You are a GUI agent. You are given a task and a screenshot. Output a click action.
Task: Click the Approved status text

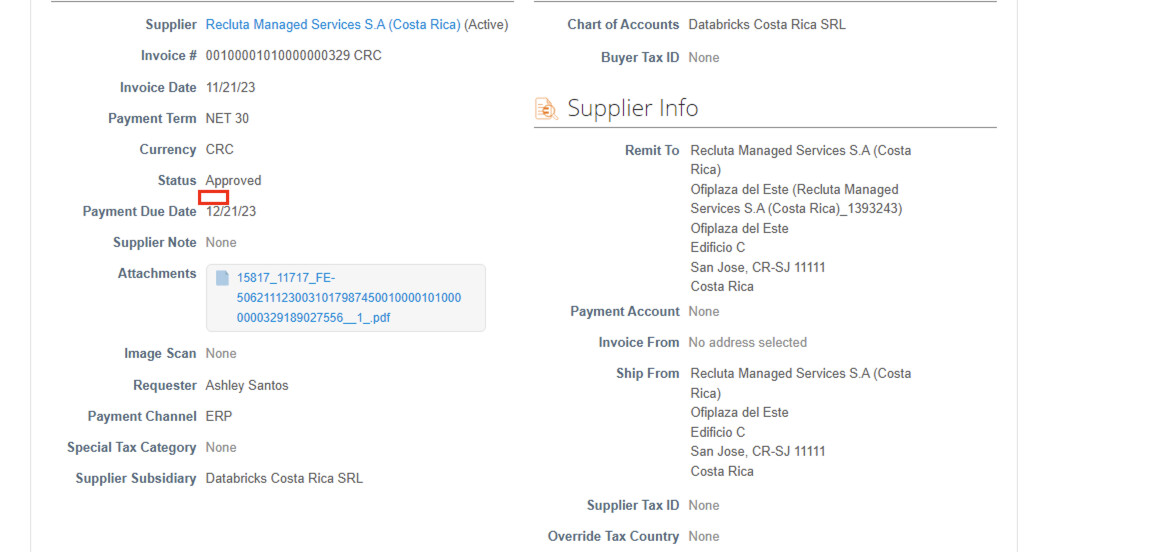233,181
